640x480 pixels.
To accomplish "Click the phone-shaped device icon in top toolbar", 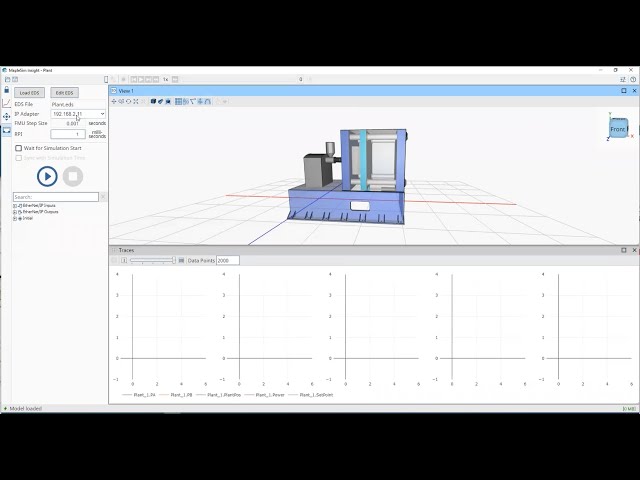I will click(x=106, y=79).
